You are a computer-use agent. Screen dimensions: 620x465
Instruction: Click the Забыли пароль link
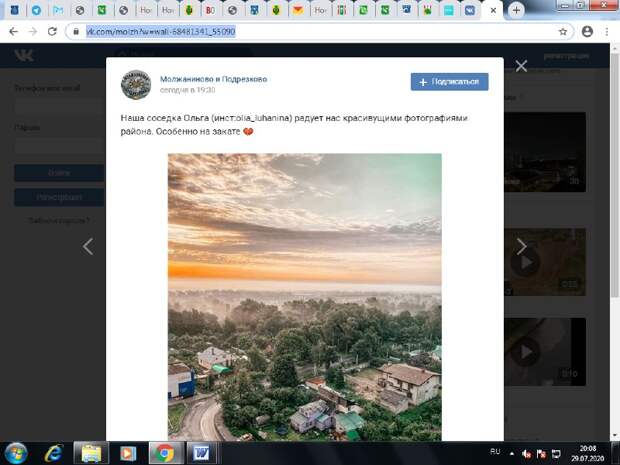[59, 220]
